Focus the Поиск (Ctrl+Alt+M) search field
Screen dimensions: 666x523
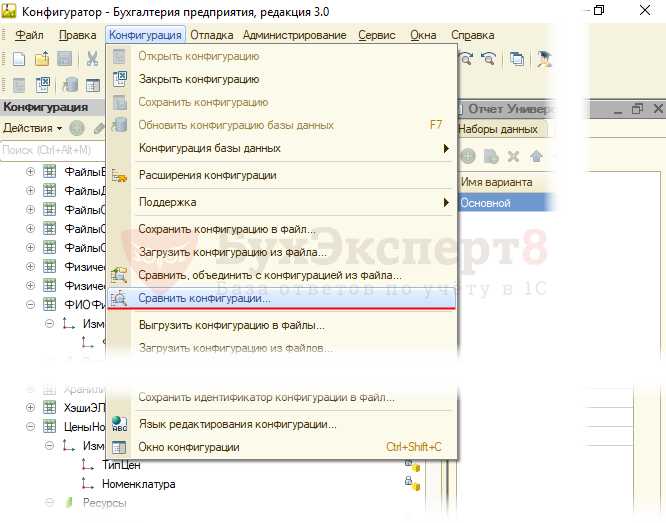(52, 150)
